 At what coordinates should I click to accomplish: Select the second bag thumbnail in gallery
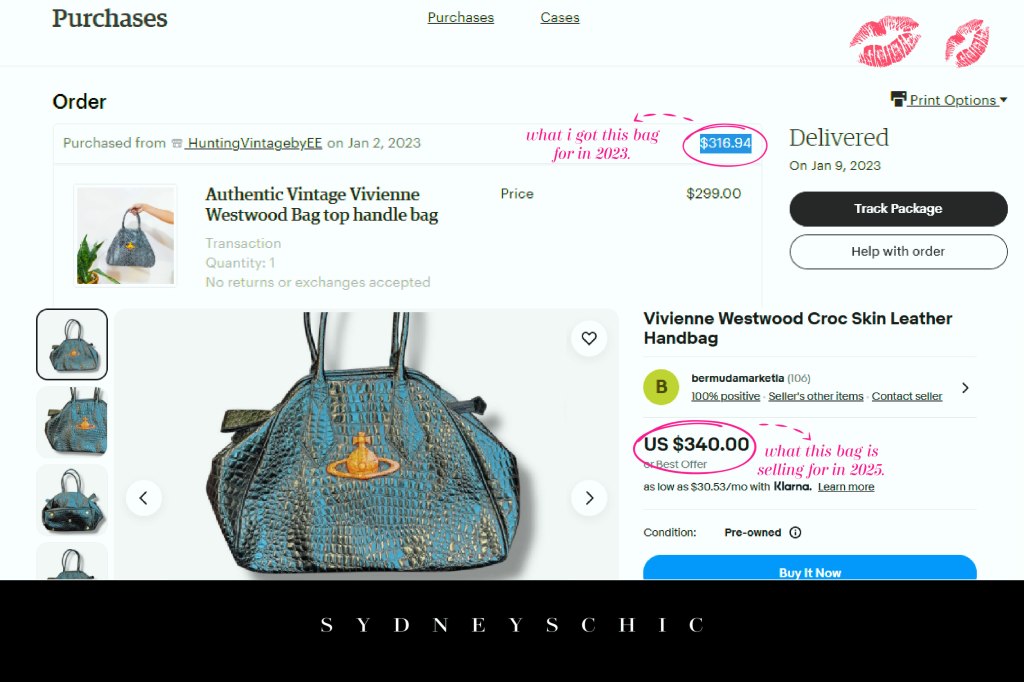72,422
